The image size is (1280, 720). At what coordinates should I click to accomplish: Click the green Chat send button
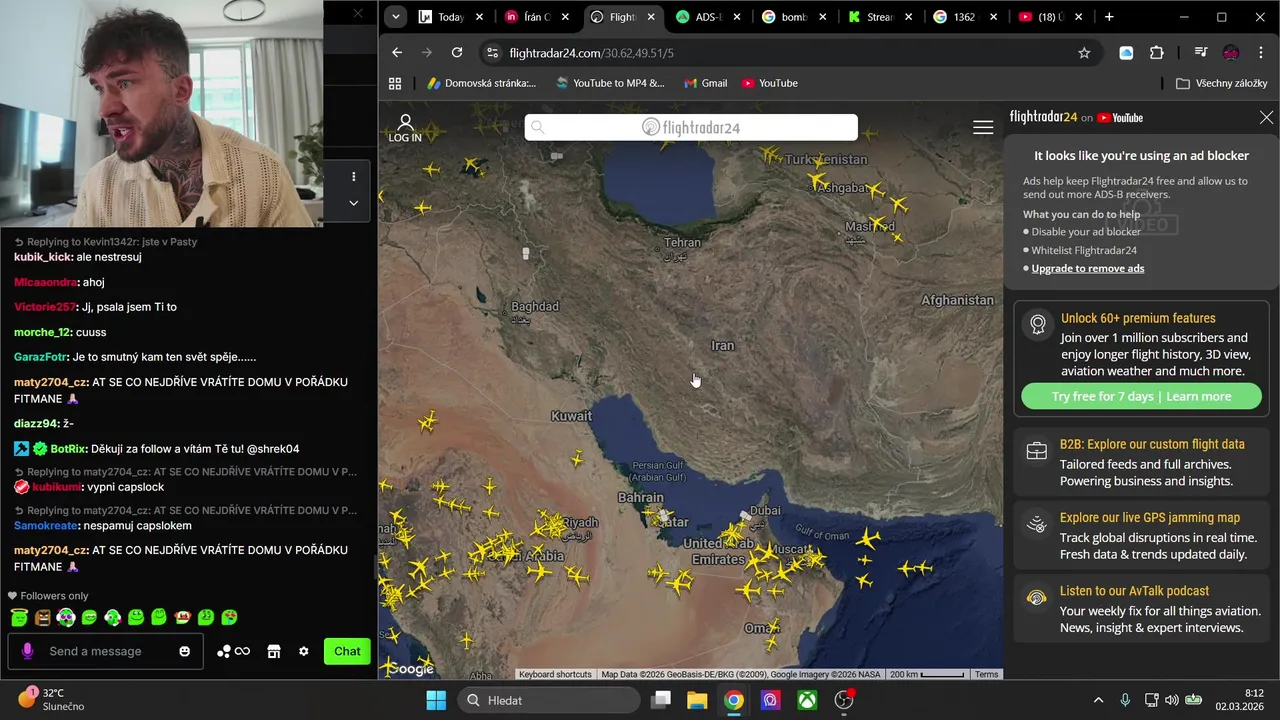click(x=347, y=651)
